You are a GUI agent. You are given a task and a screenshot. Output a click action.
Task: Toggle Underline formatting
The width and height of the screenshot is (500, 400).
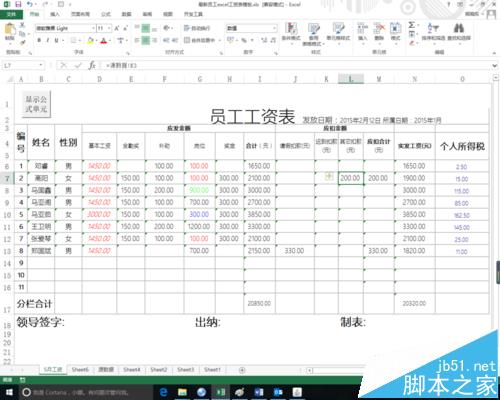pyautogui.click(x=56, y=40)
